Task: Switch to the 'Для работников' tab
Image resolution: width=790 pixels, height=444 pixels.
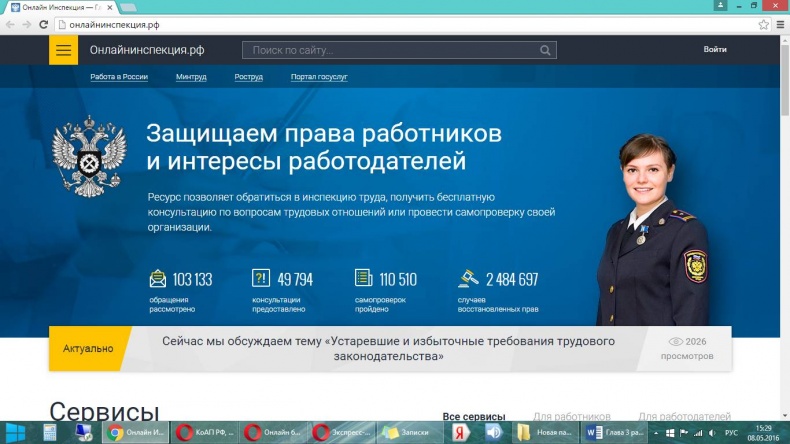Action: 571,416
